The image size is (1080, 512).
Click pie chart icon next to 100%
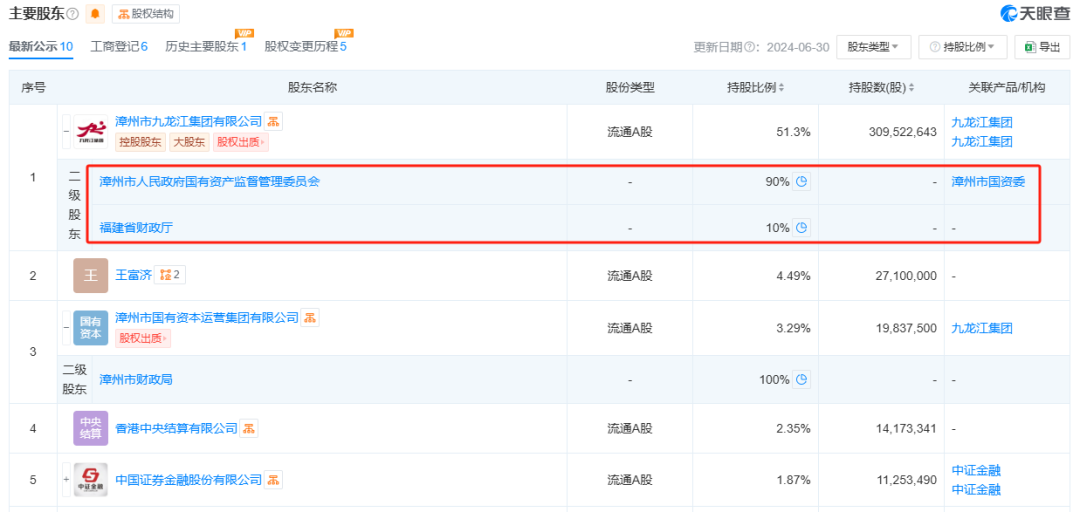(x=802, y=380)
